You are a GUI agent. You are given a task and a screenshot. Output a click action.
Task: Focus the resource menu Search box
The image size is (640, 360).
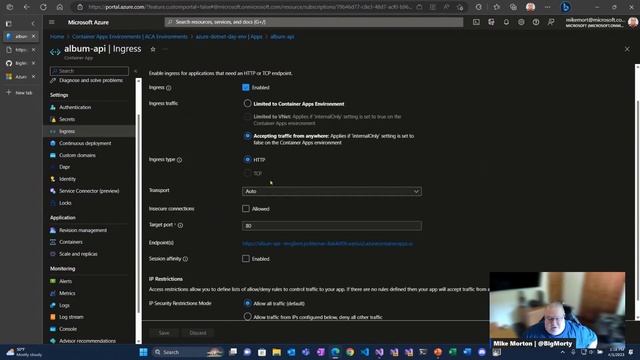[89, 71]
